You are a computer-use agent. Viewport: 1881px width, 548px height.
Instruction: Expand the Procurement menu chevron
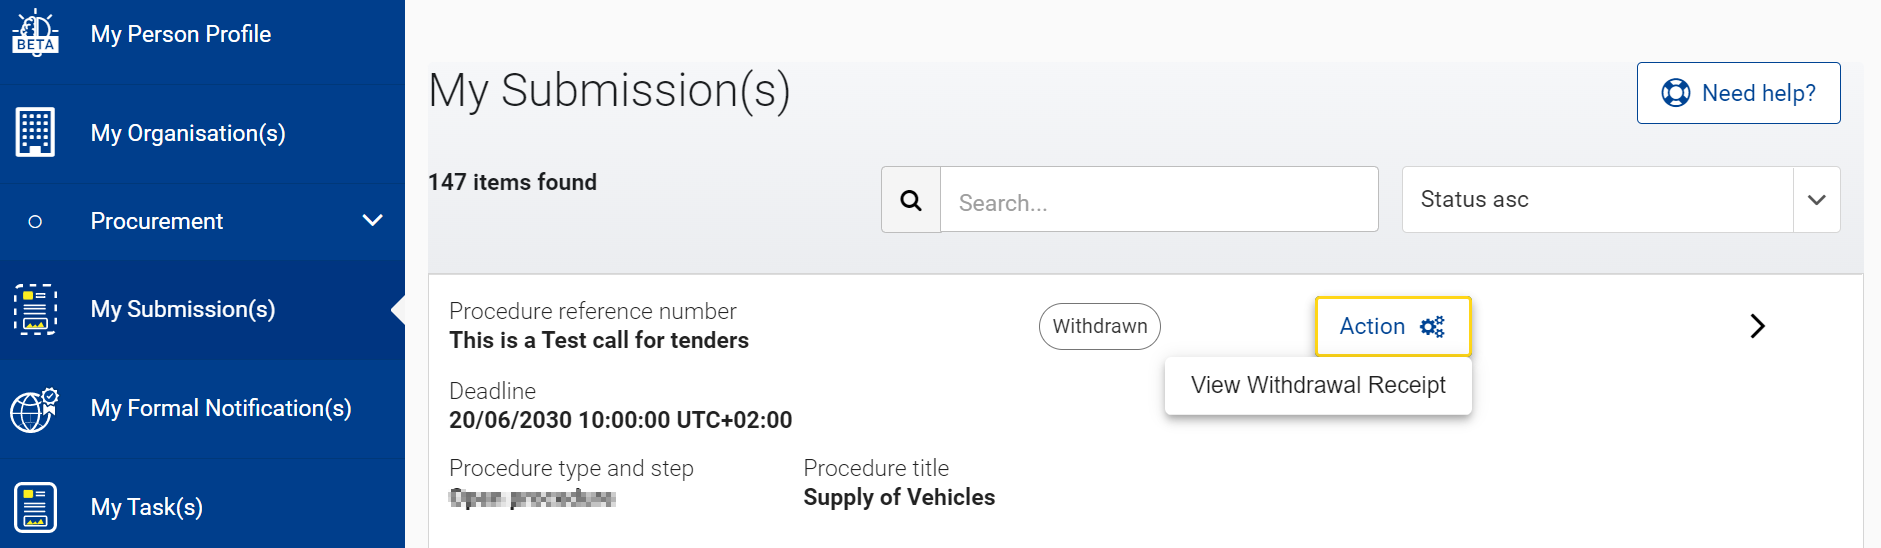pos(372,220)
